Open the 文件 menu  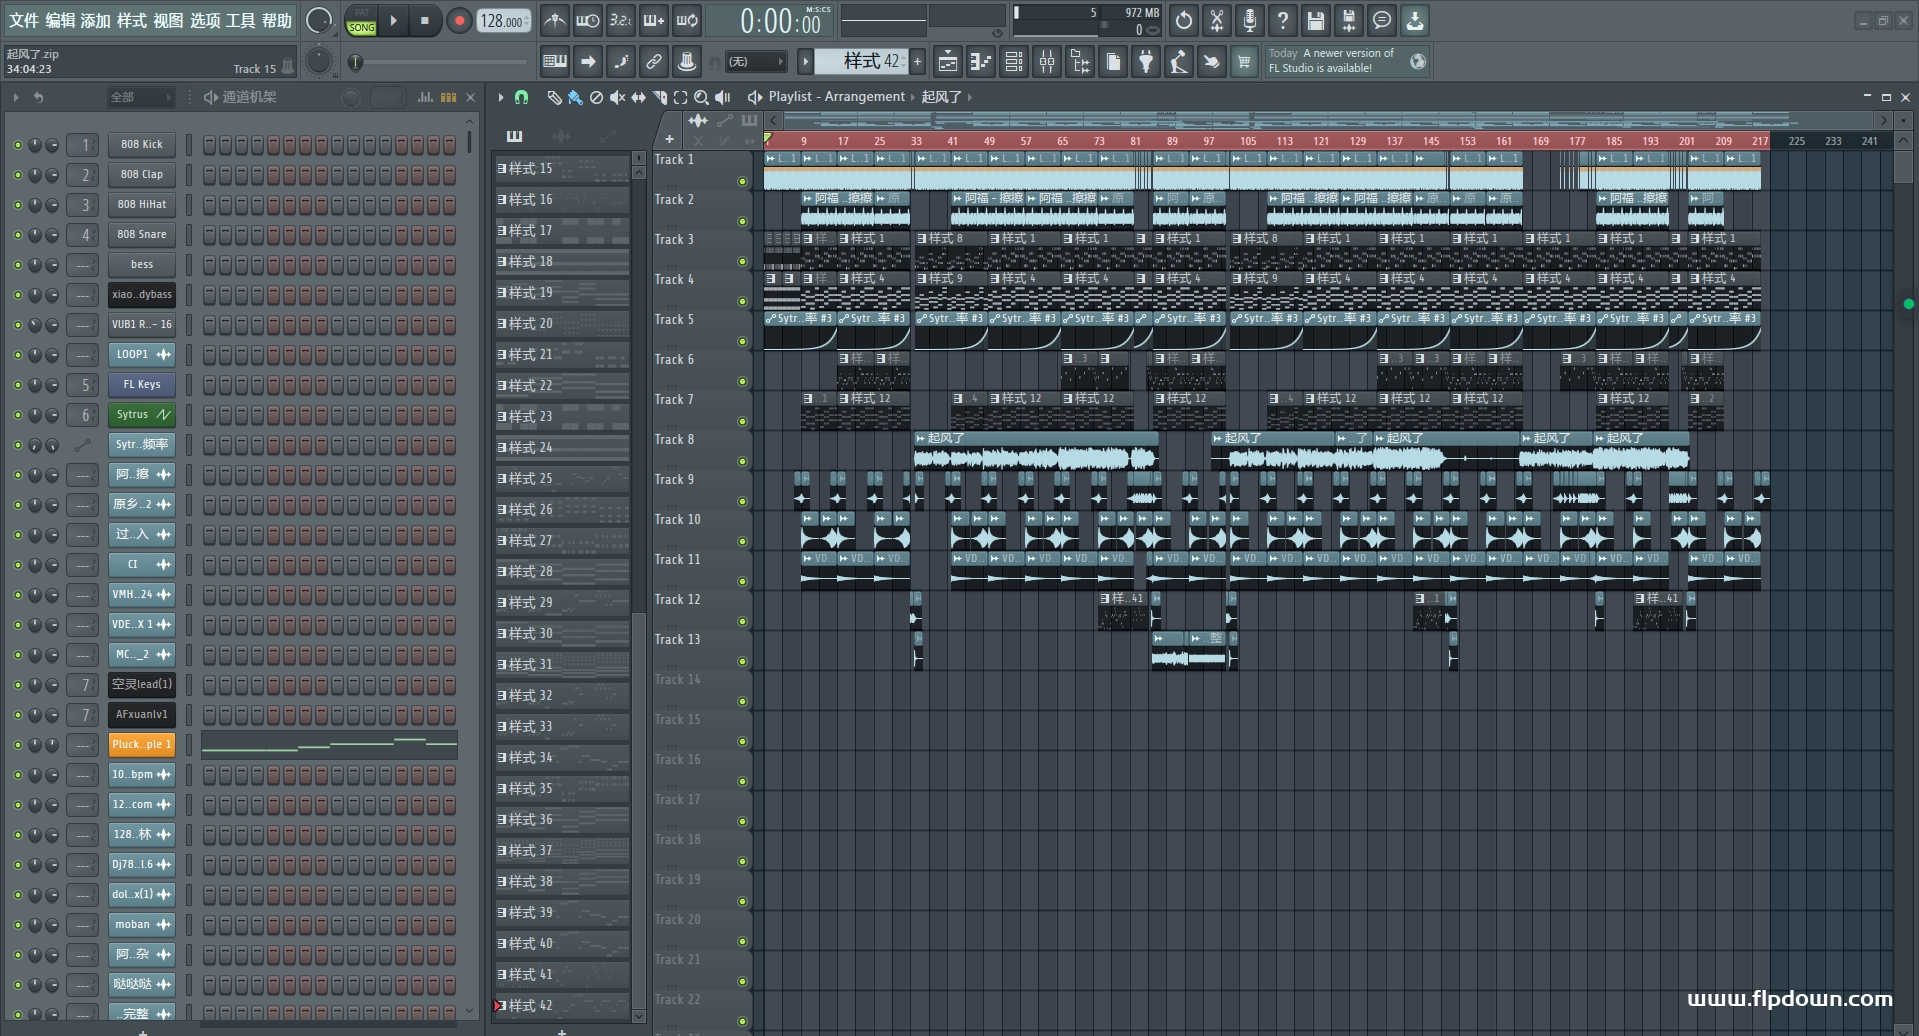24,20
